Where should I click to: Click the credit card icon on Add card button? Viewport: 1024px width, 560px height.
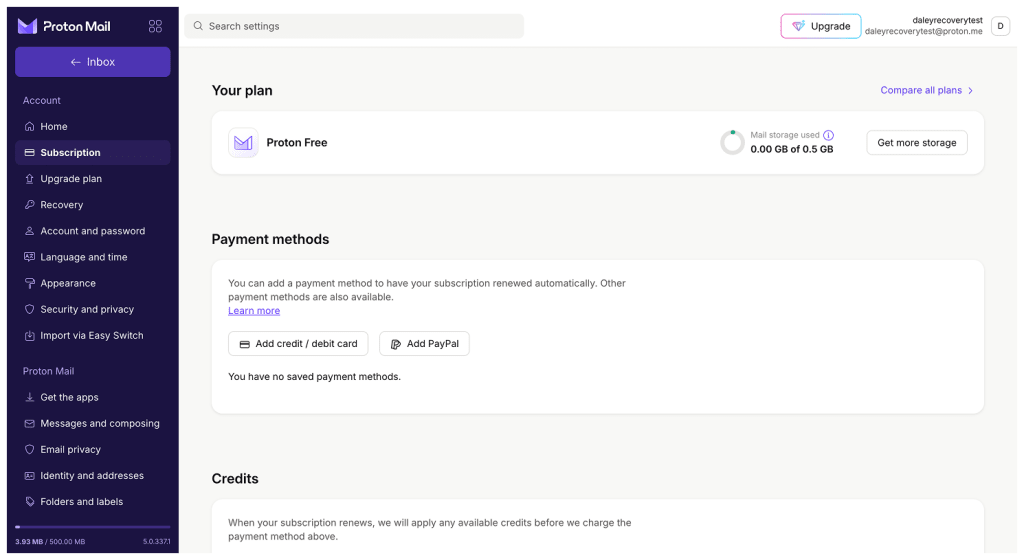click(244, 344)
